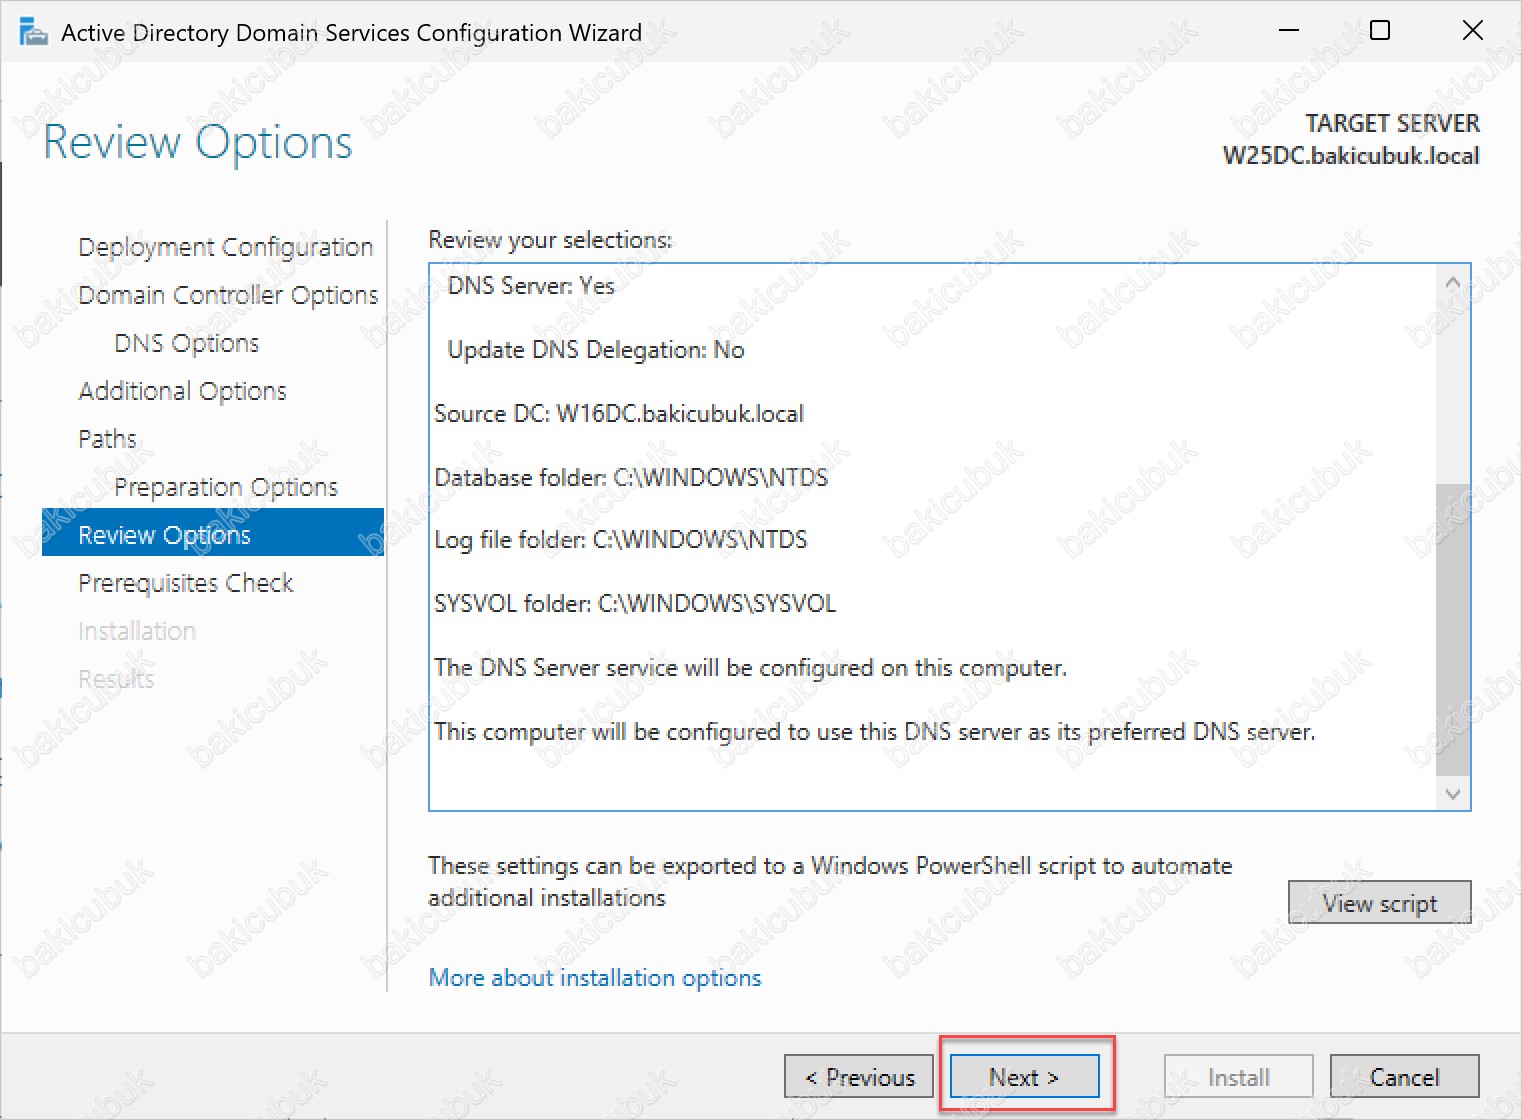Click 'Database folder: C:\WINDOWS\NTDS' line
The image size is (1522, 1120).
pyautogui.click(x=631, y=478)
